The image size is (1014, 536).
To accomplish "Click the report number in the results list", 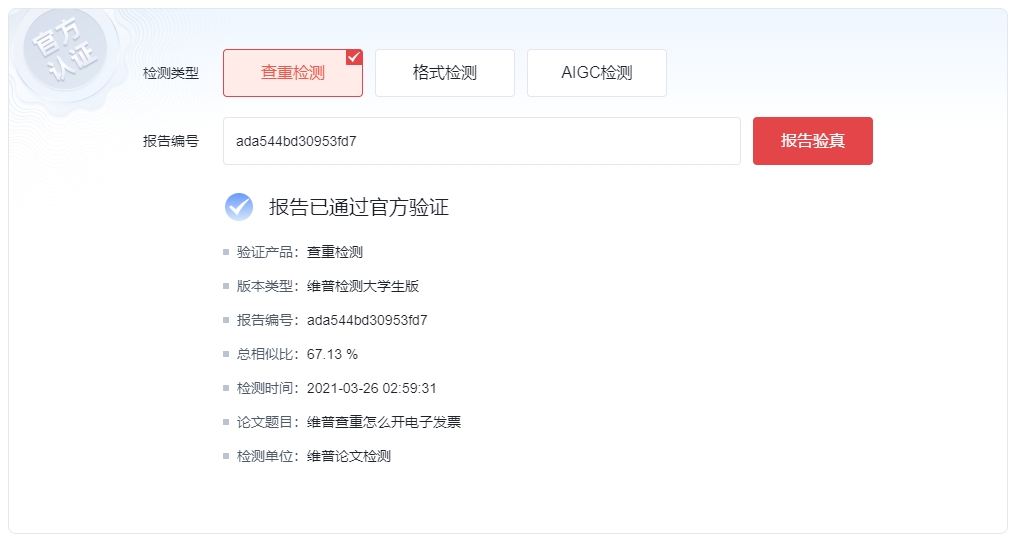I will tap(367, 320).
